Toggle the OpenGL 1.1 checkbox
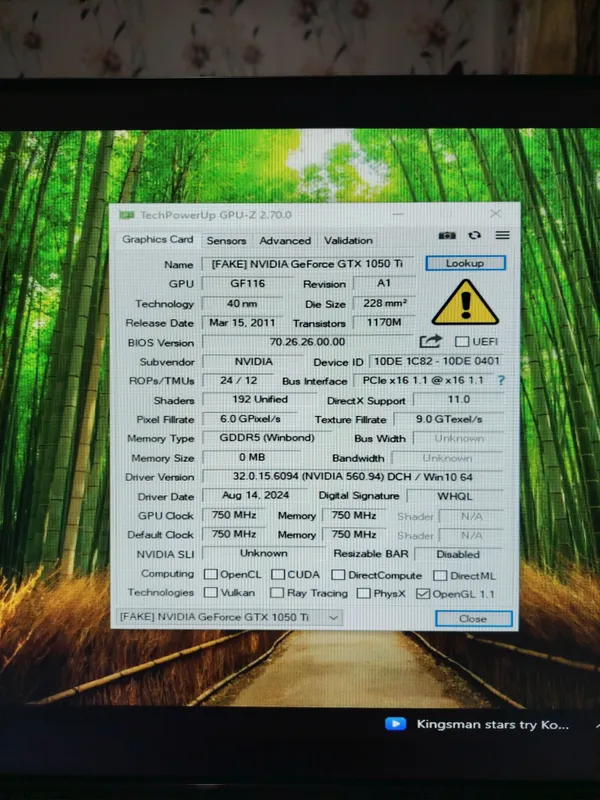600x800 pixels. point(422,594)
